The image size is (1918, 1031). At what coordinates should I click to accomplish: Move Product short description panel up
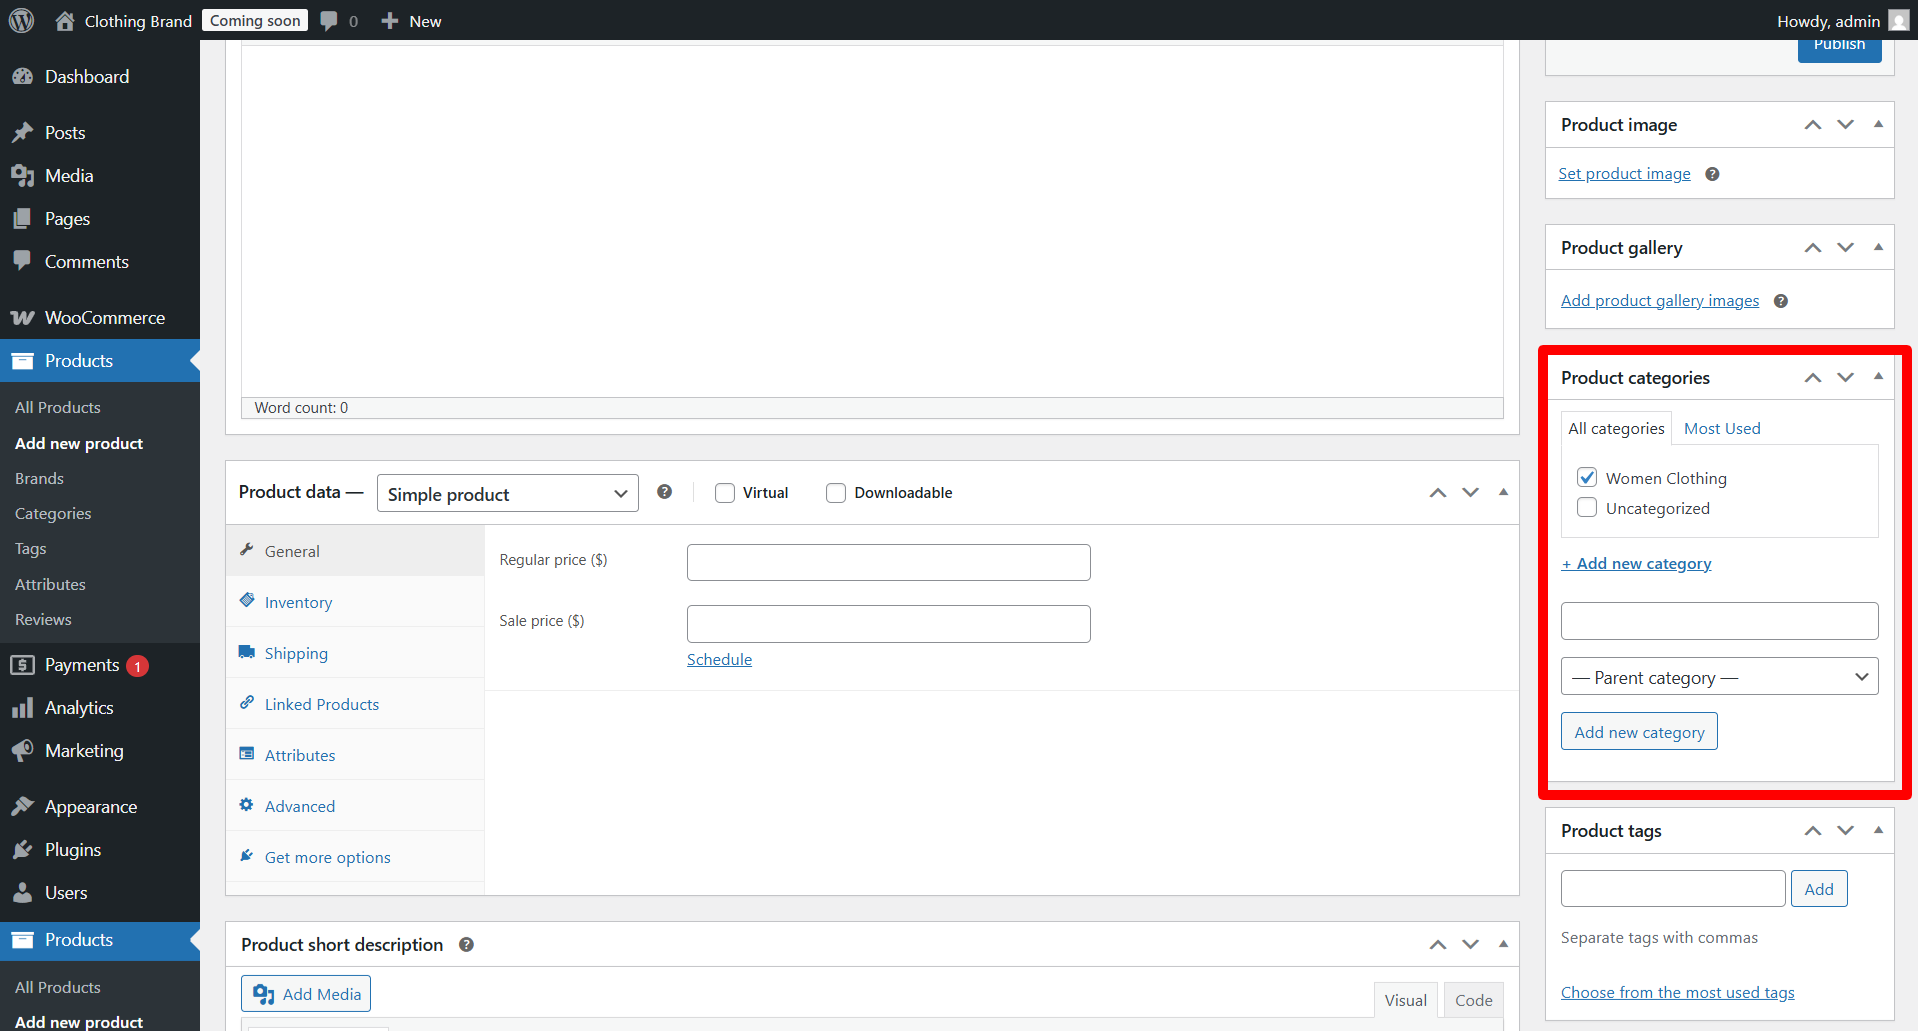tap(1438, 945)
